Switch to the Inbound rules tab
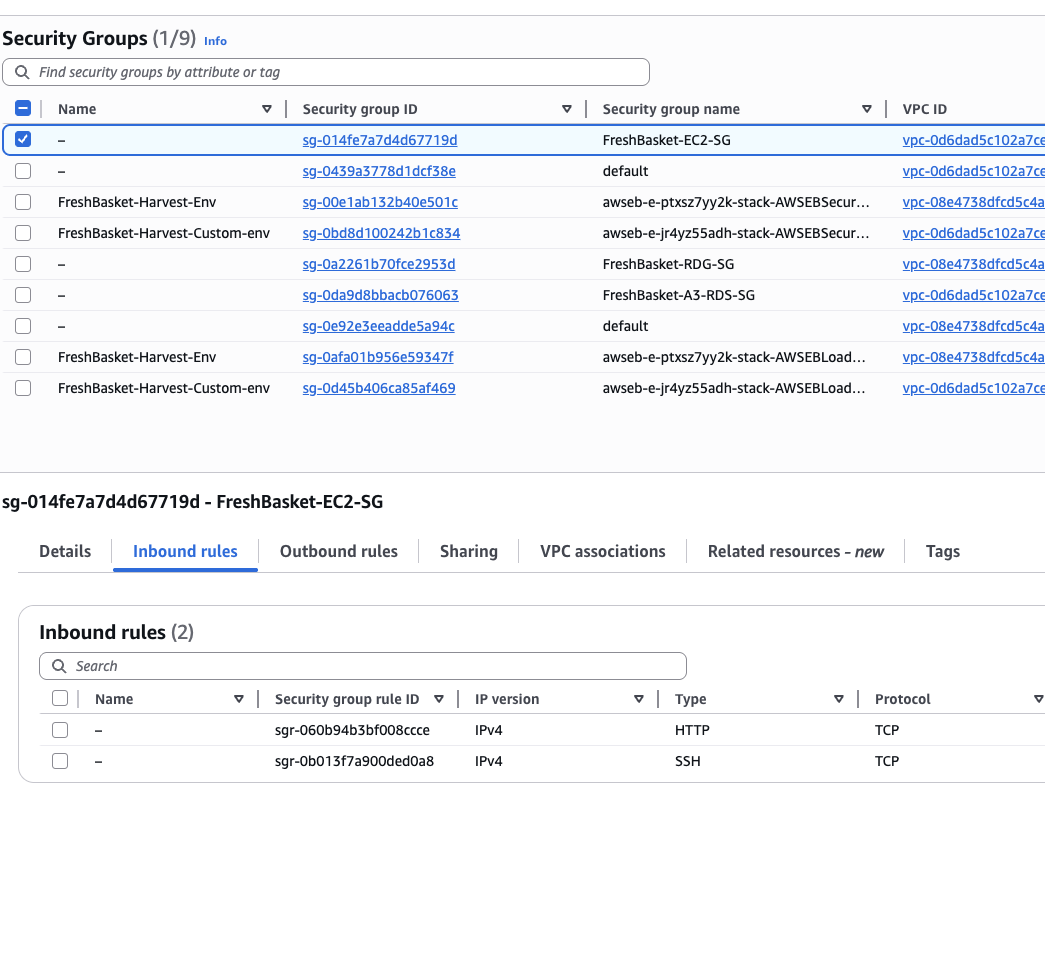This screenshot has height=961, width=1045. tap(185, 552)
